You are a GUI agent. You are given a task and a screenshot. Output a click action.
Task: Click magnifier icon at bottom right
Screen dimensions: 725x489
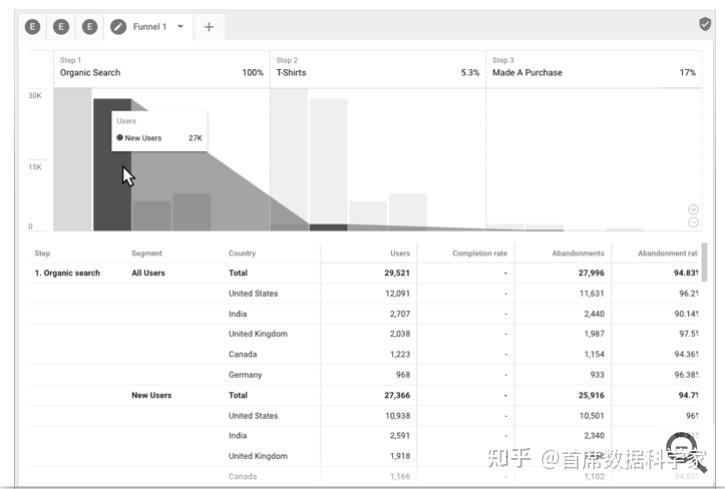(686, 452)
